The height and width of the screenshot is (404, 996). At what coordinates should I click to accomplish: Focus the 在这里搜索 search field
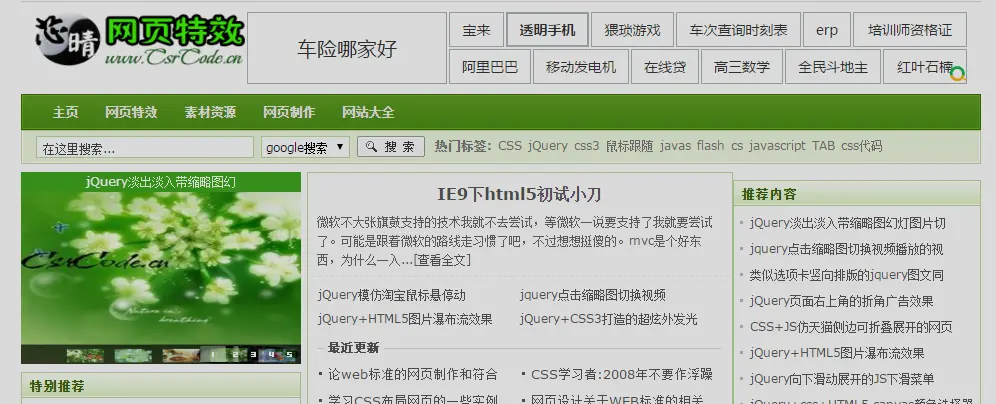click(145, 147)
